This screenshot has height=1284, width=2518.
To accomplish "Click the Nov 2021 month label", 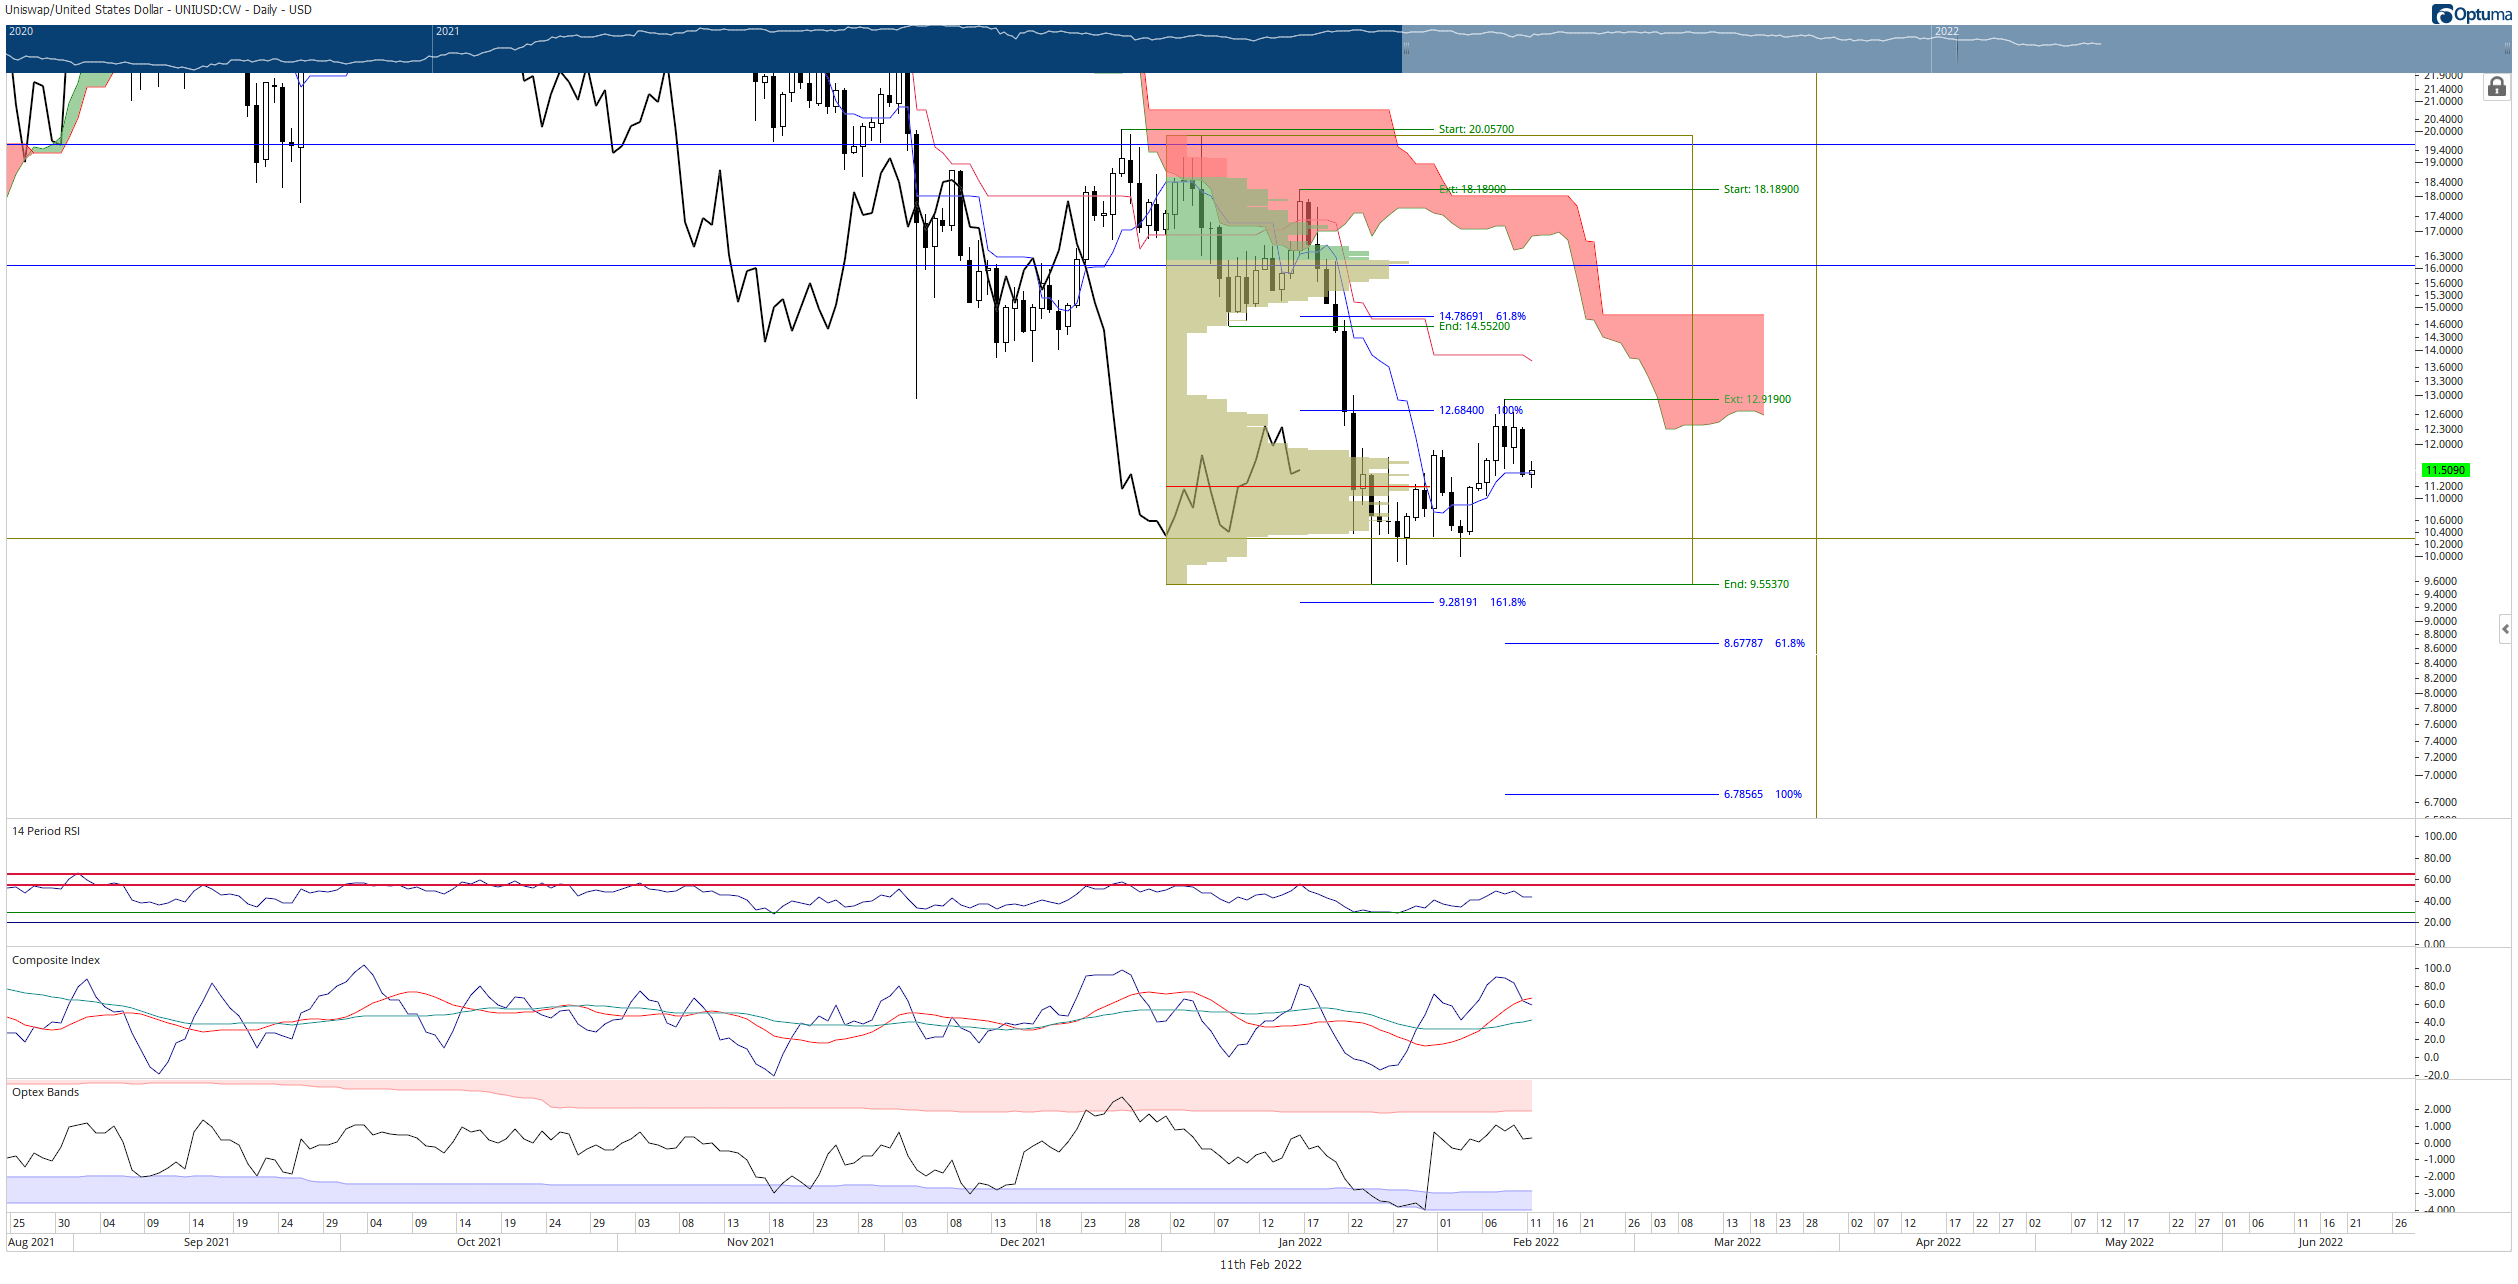I will tap(750, 1242).
